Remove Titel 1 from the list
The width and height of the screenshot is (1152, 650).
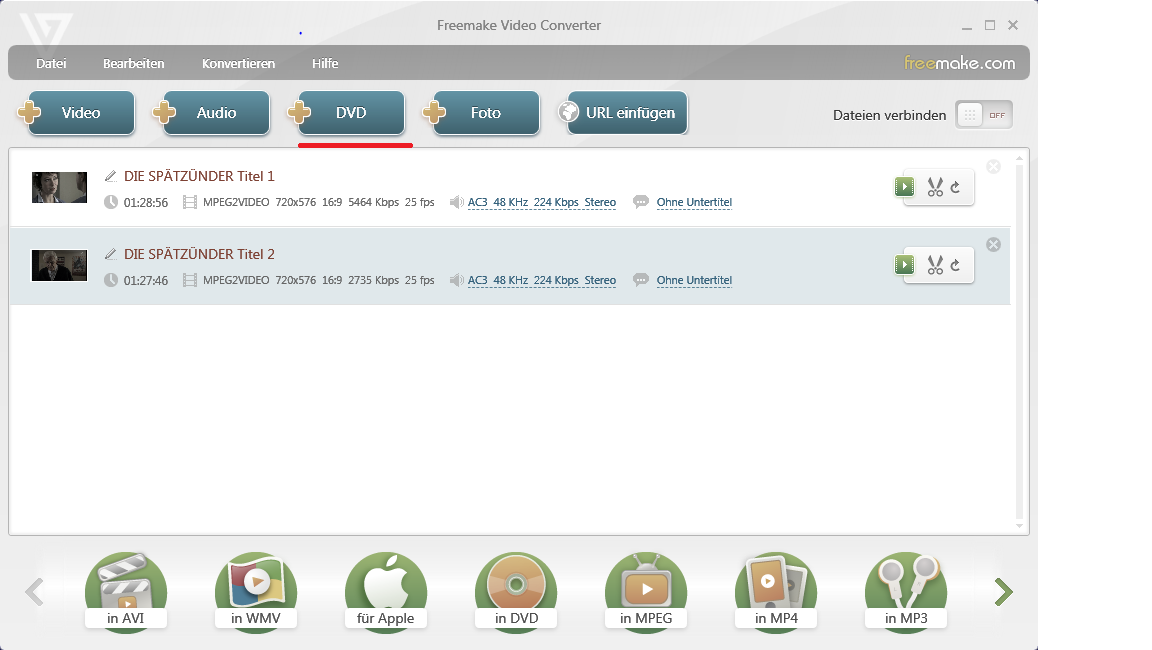point(993,167)
